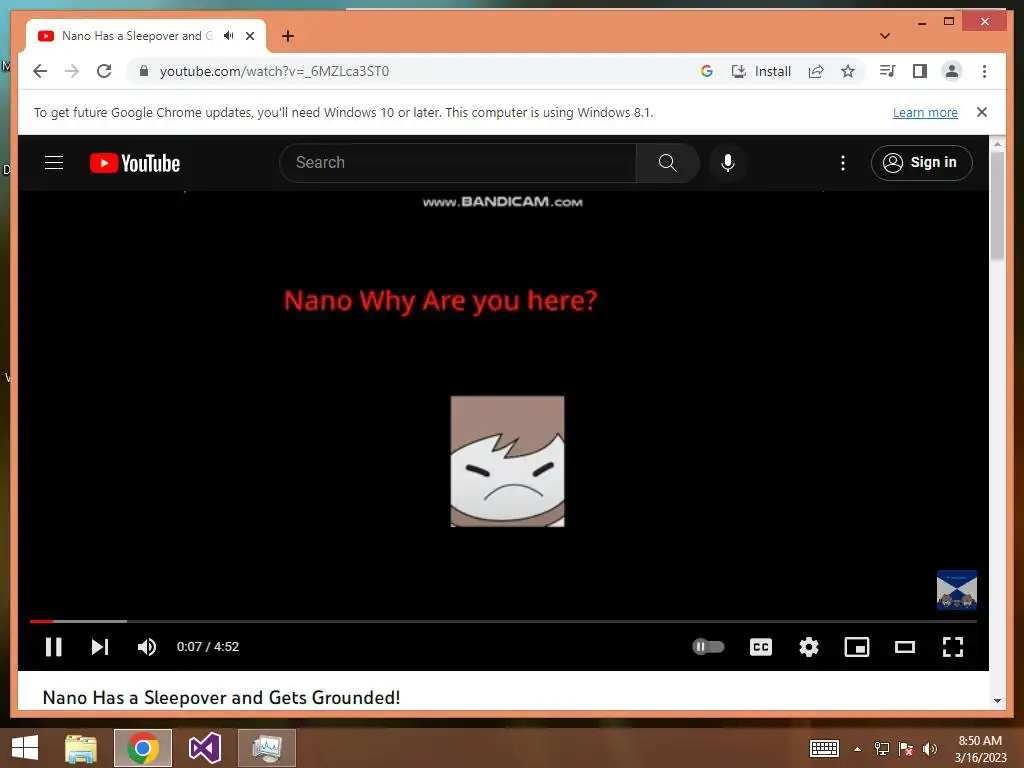The width and height of the screenshot is (1024, 768).
Task: Search with your voice microphone
Action: [x=728, y=163]
